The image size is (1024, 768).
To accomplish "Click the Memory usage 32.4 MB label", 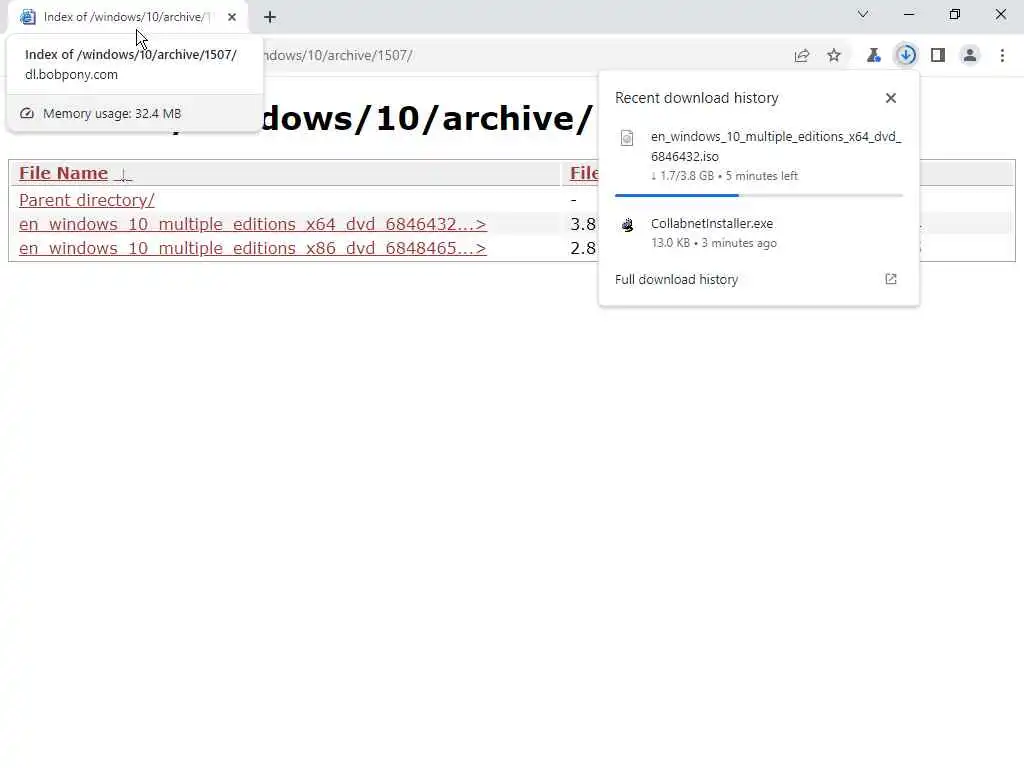I will pos(112,114).
